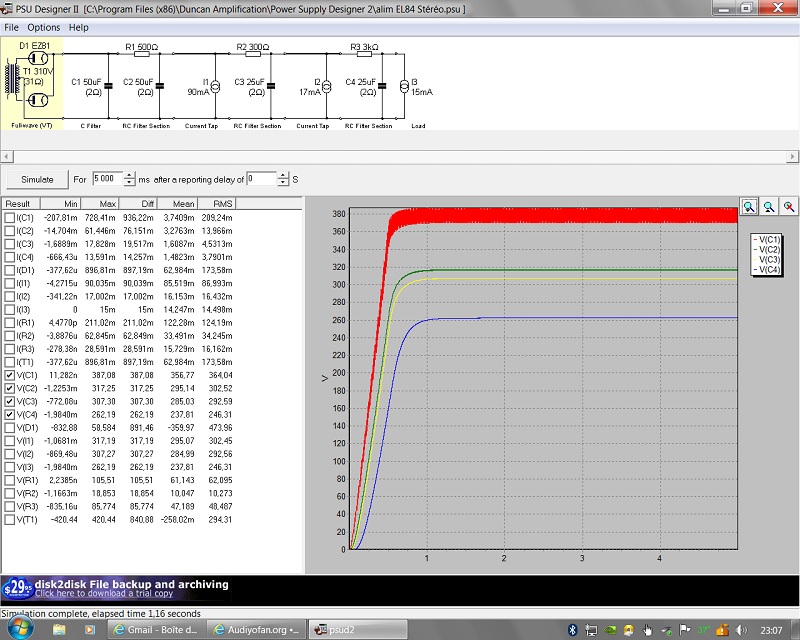Viewport: 800px width, 640px height.
Task: Enable the I(C1) result checkbox
Action: pyautogui.click(x=9, y=218)
